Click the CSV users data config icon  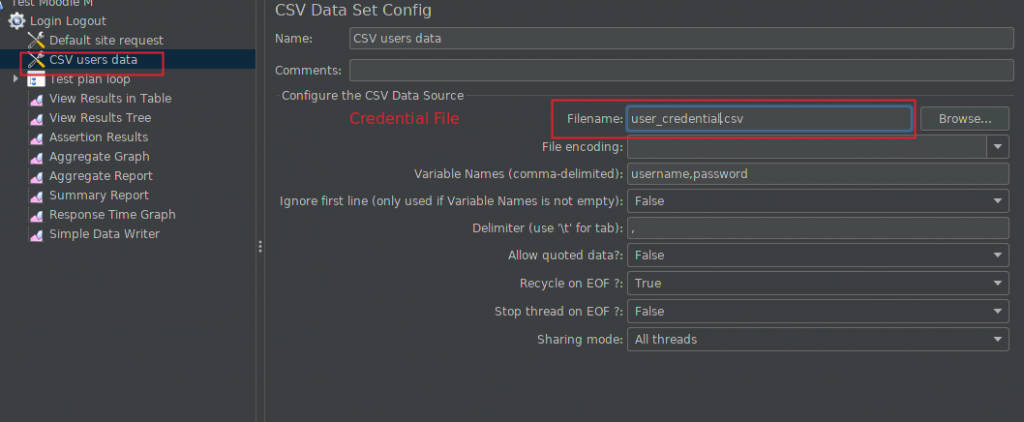click(x=36, y=60)
